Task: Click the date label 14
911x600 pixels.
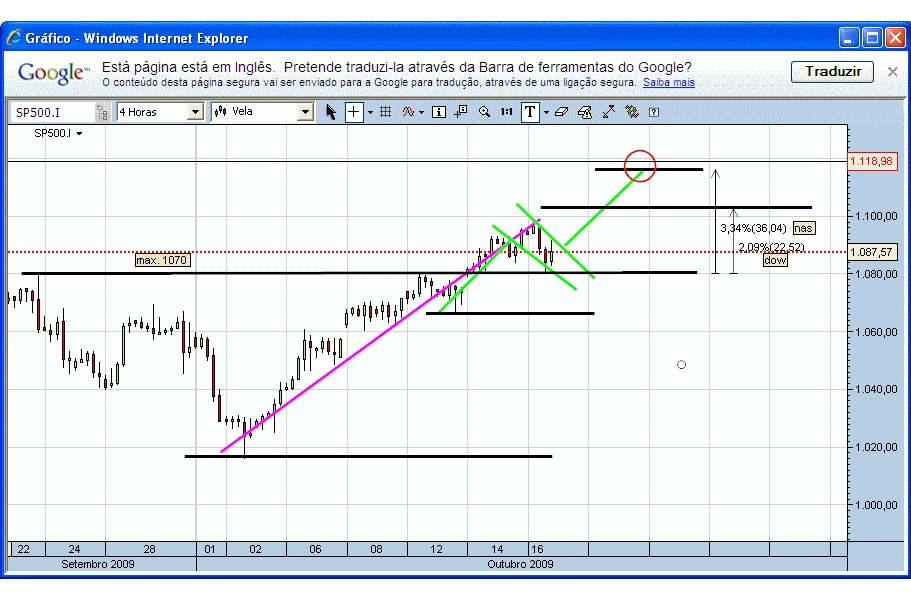Action: [x=497, y=549]
